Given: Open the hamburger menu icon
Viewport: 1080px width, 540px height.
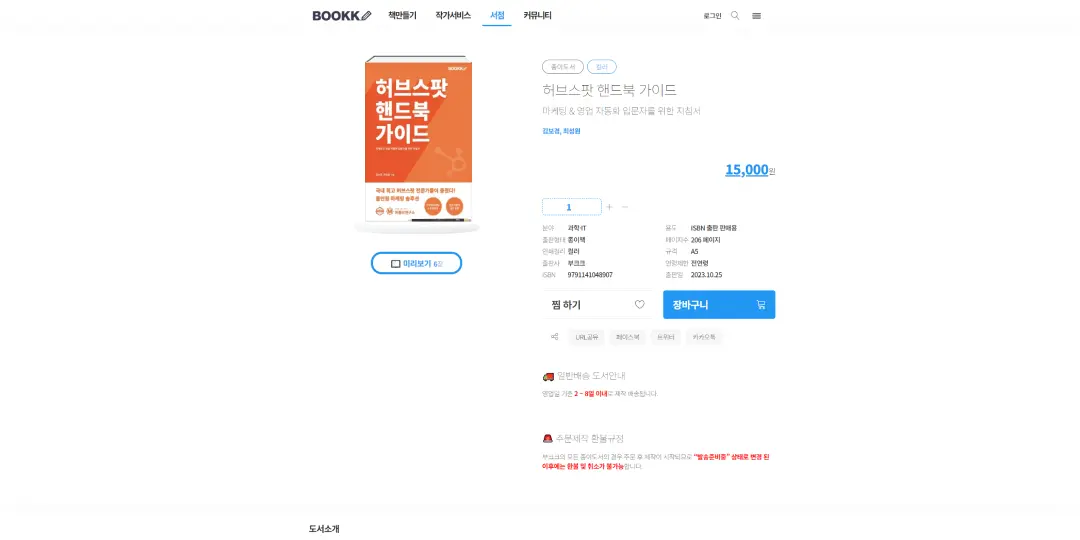Looking at the screenshot, I should point(756,16).
